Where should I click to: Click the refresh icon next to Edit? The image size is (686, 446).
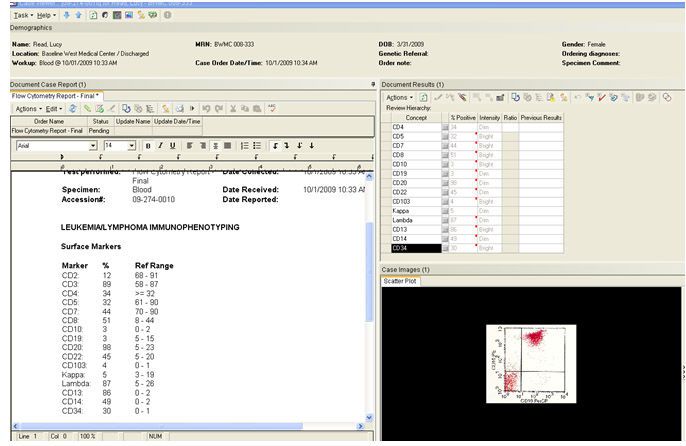click(73, 108)
